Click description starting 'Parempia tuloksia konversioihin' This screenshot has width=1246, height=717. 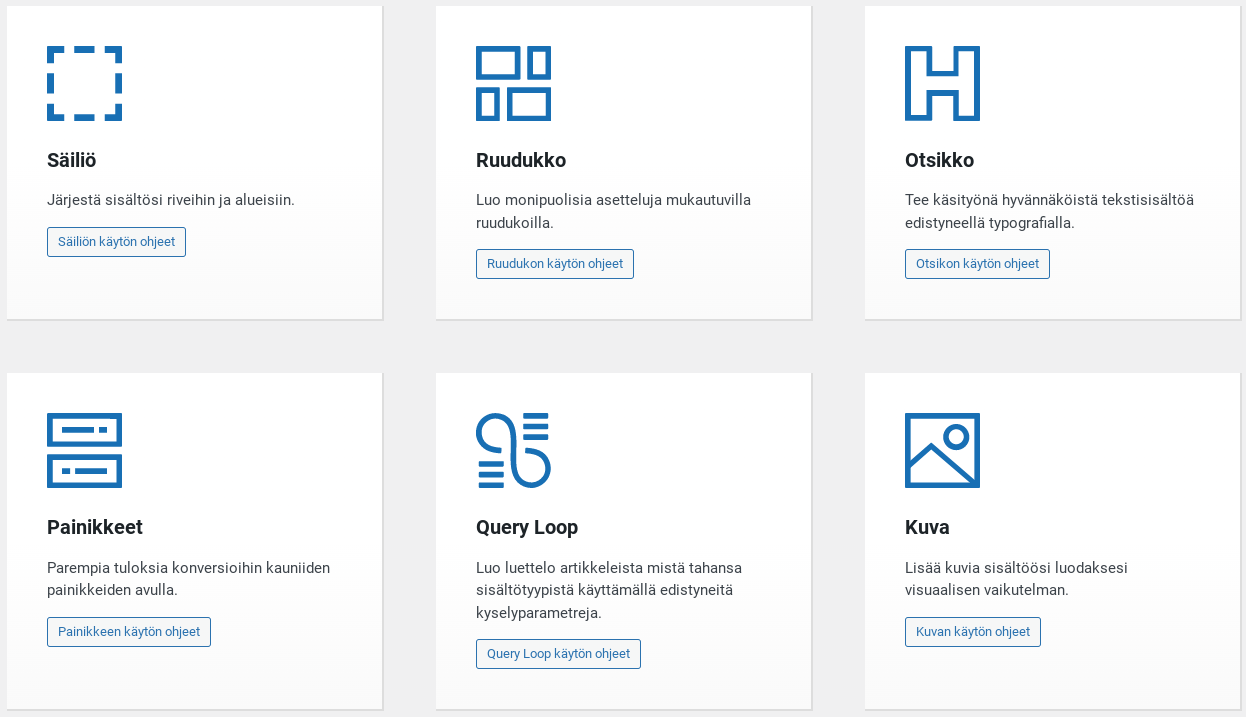188,579
